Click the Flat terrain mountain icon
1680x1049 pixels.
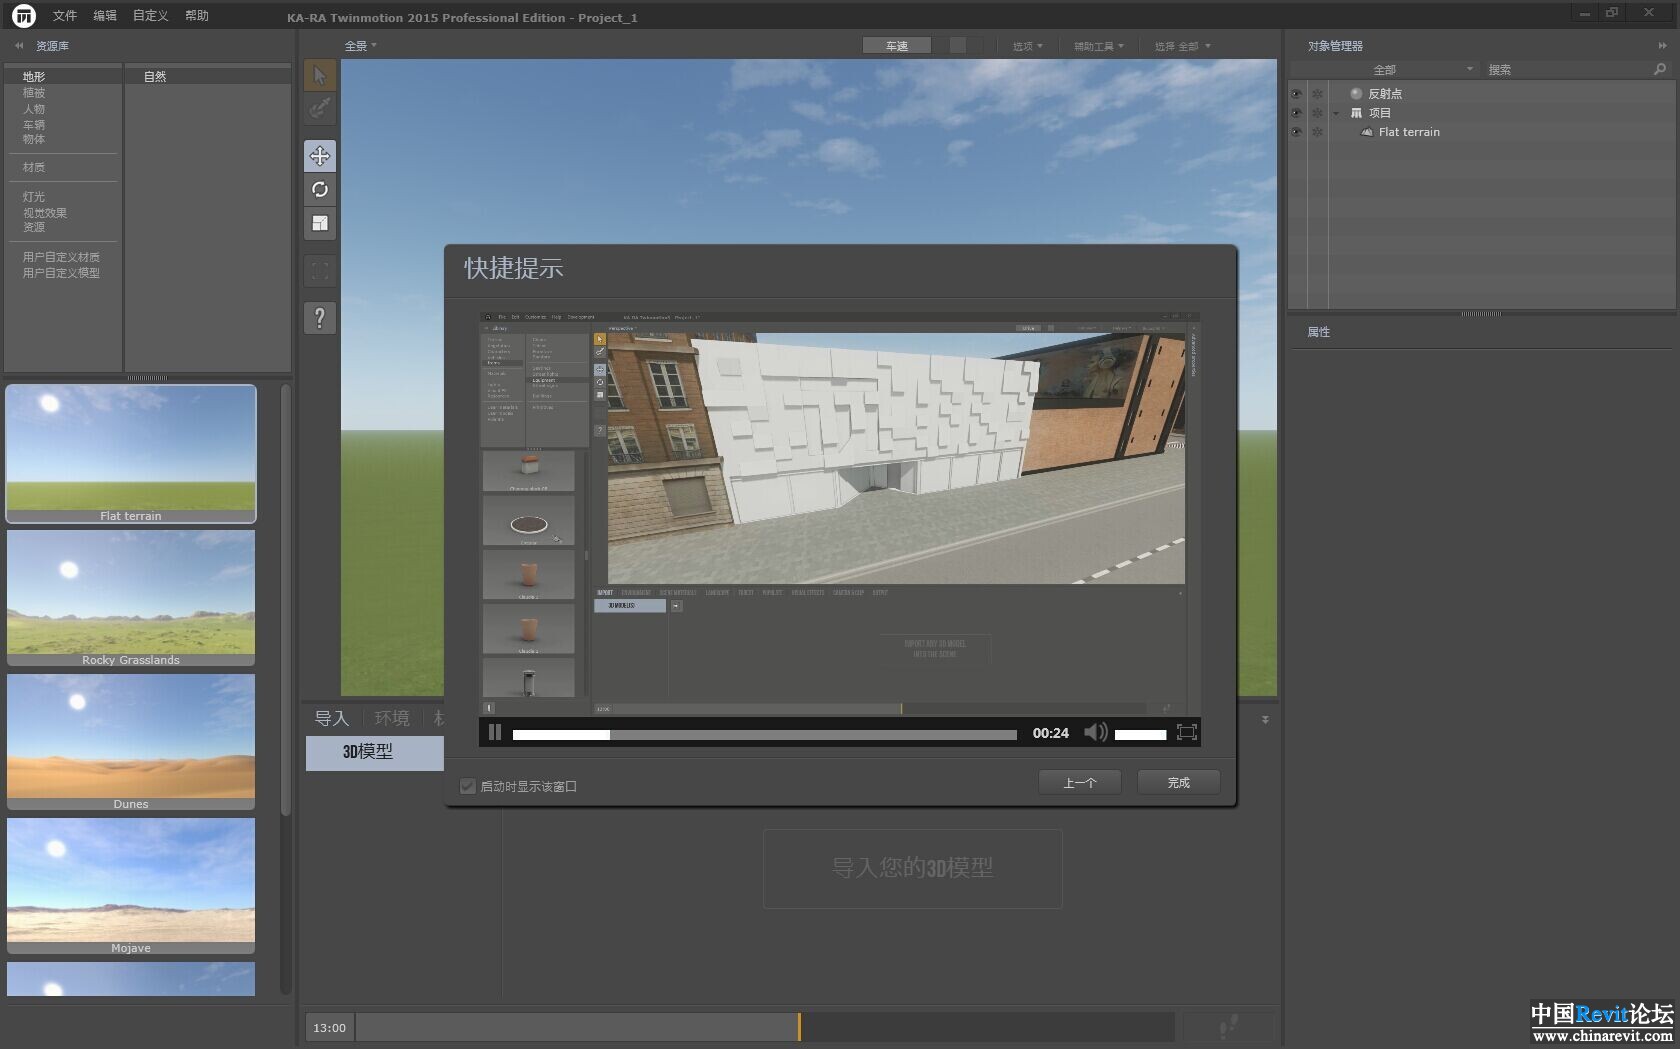click(x=1367, y=132)
